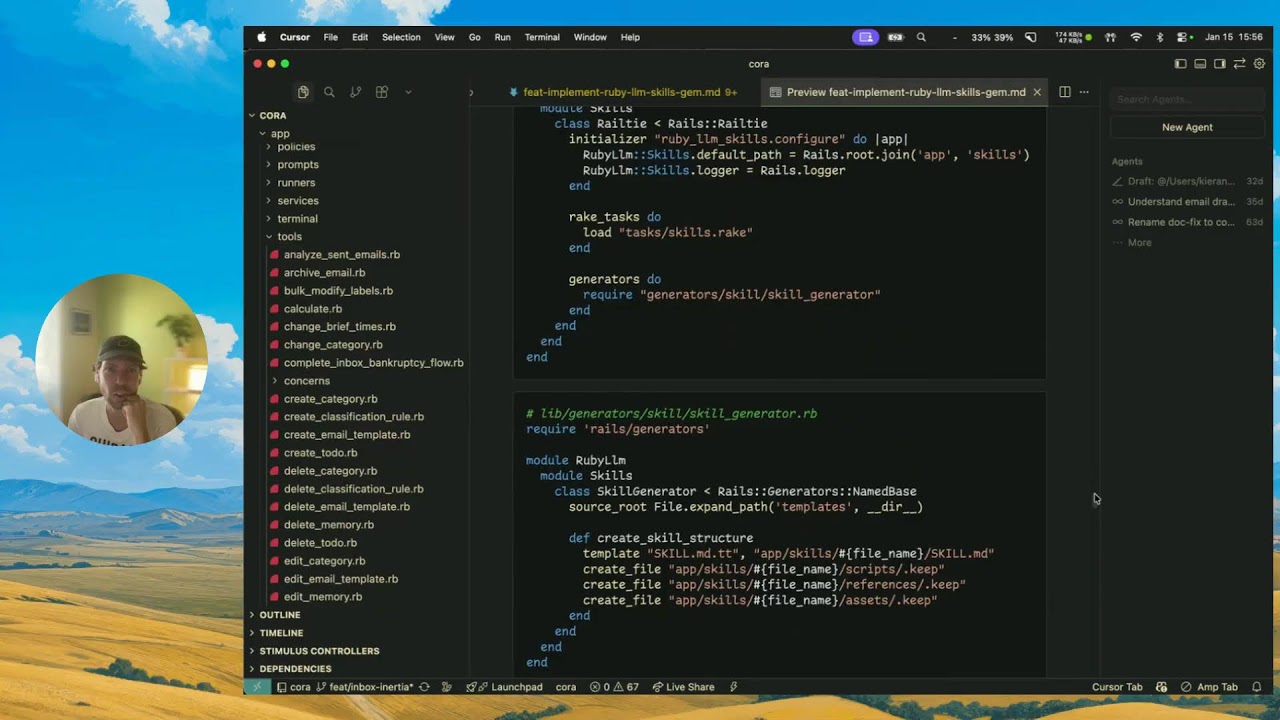Open the Explorer view icon
The width and height of the screenshot is (1280, 720).
[x=303, y=92]
